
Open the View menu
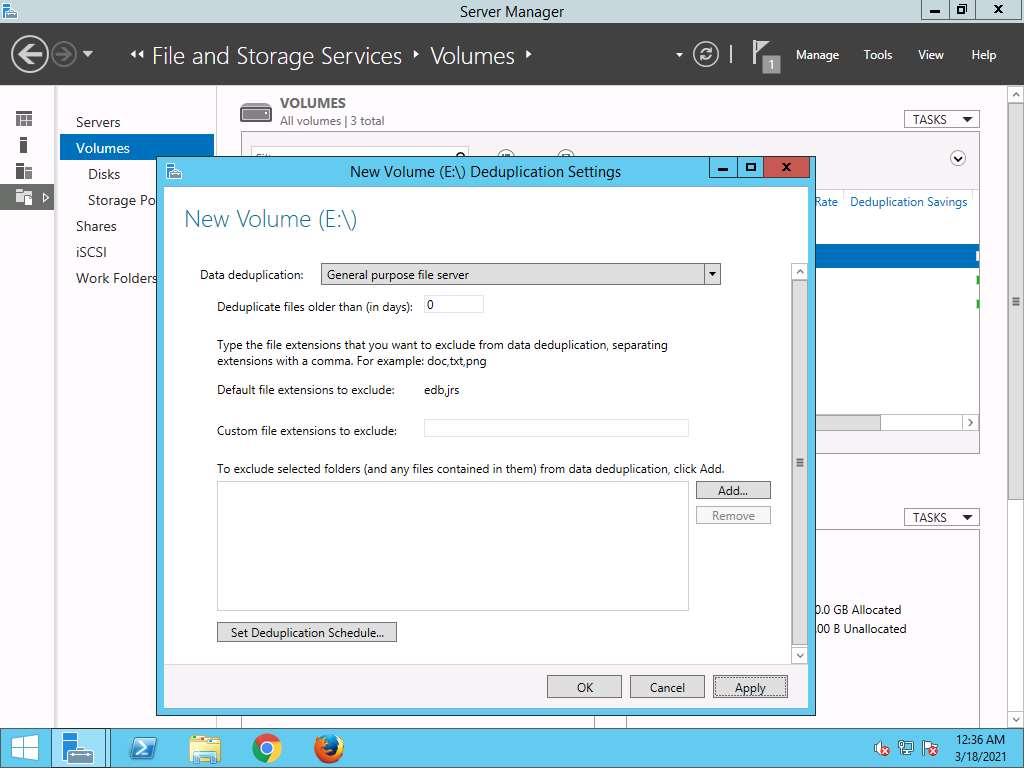point(931,55)
